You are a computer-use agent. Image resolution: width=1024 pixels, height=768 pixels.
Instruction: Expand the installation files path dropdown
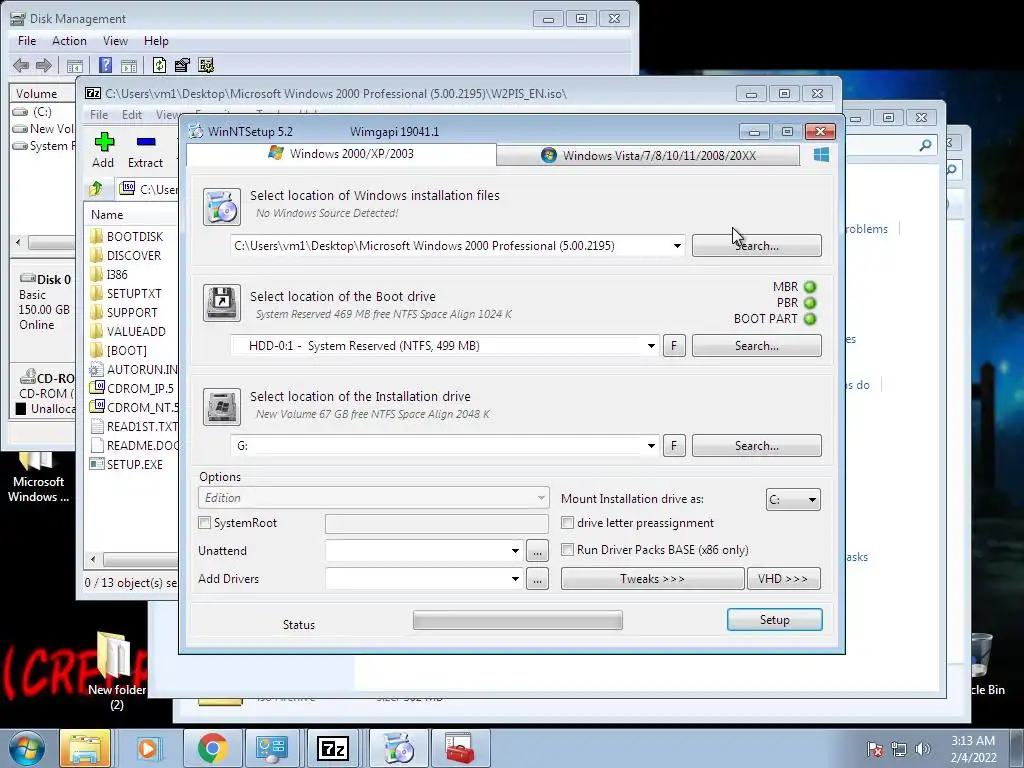677,246
